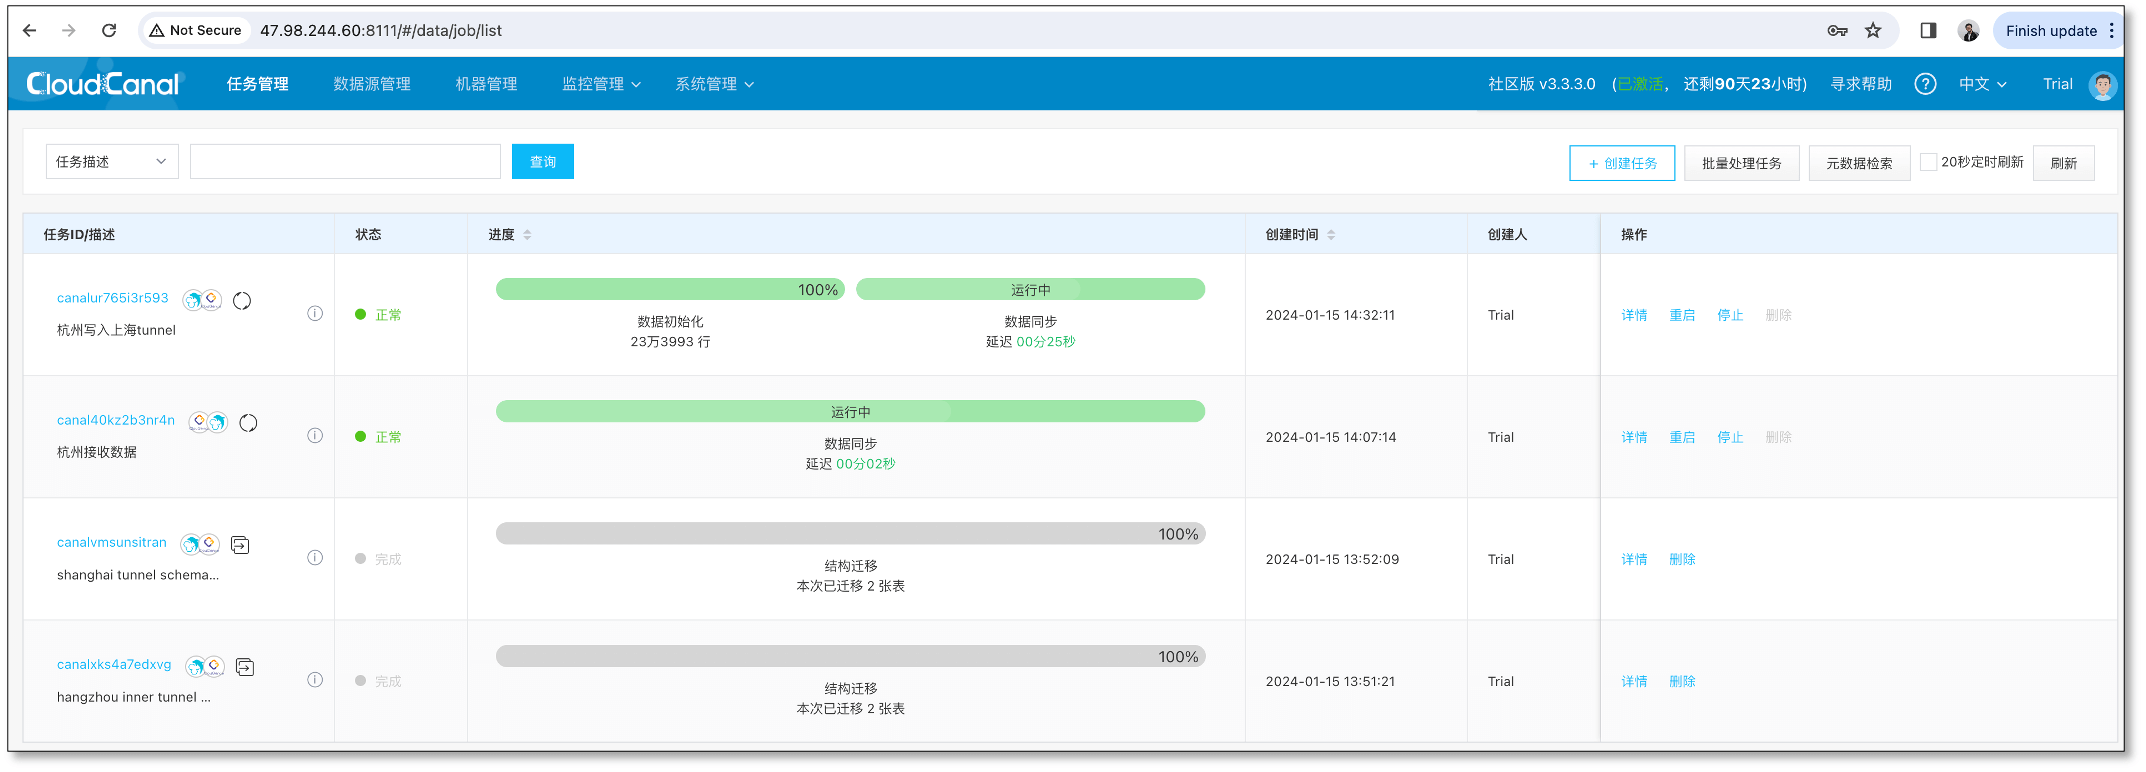This screenshot has height=772, width=2146.
Task: Click the task search text input field
Action: (x=345, y=162)
